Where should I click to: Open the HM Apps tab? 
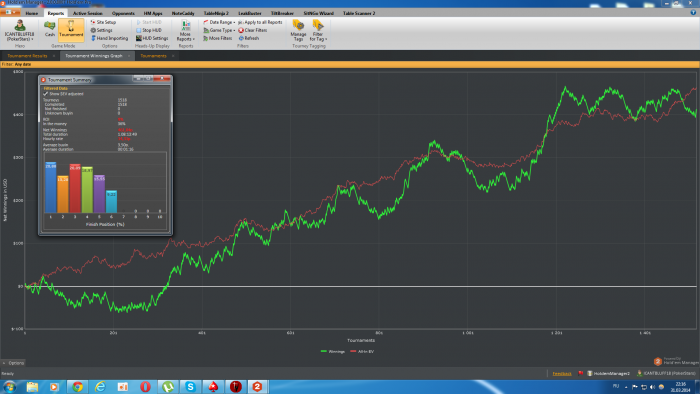pyautogui.click(x=153, y=13)
